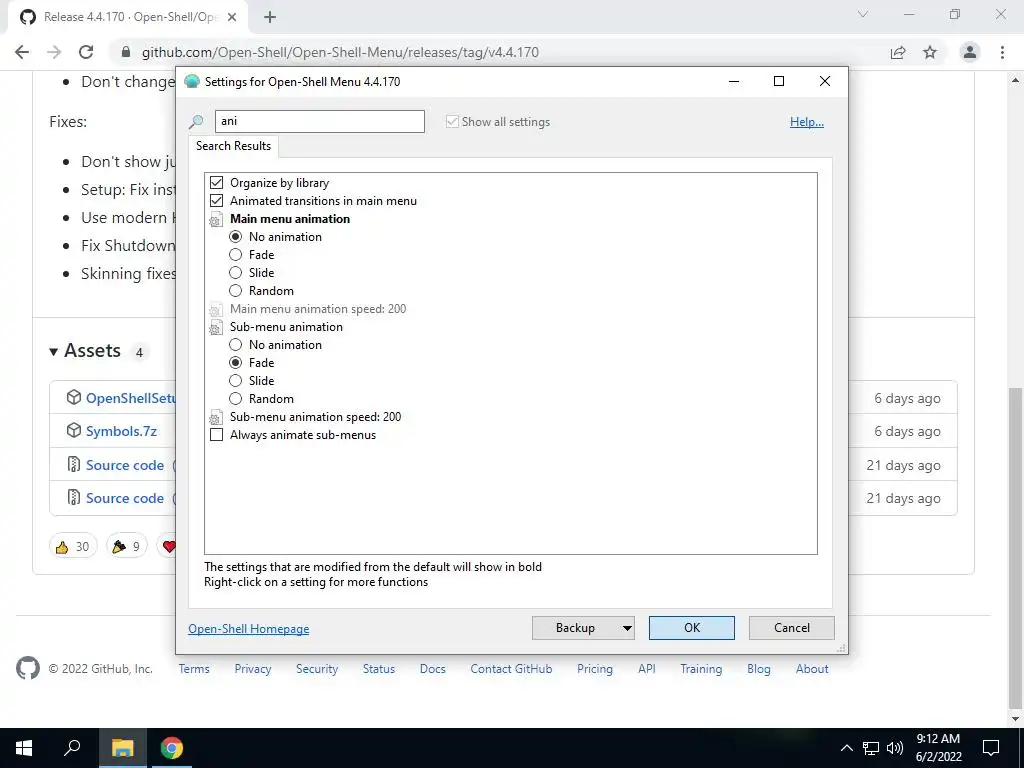Open the Contact GitHub footer link
Viewport: 1024px width, 768px height.
511,669
